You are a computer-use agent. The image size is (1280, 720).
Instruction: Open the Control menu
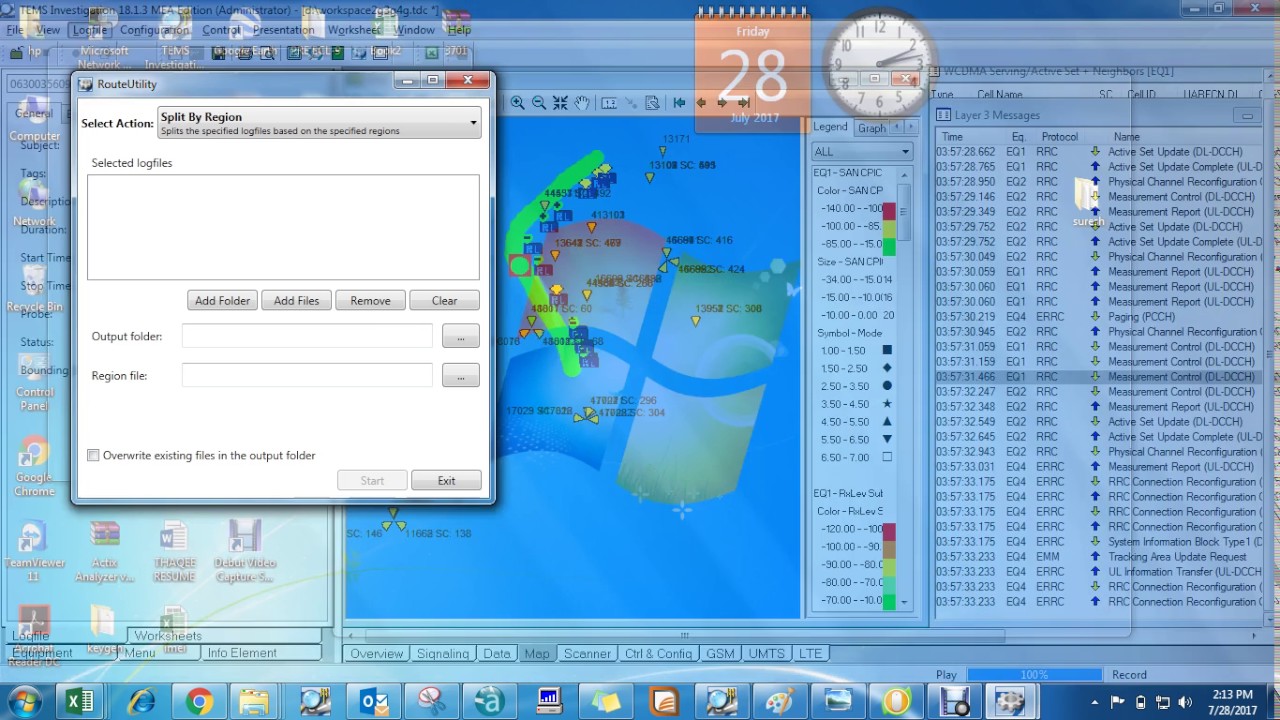(221, 30)
